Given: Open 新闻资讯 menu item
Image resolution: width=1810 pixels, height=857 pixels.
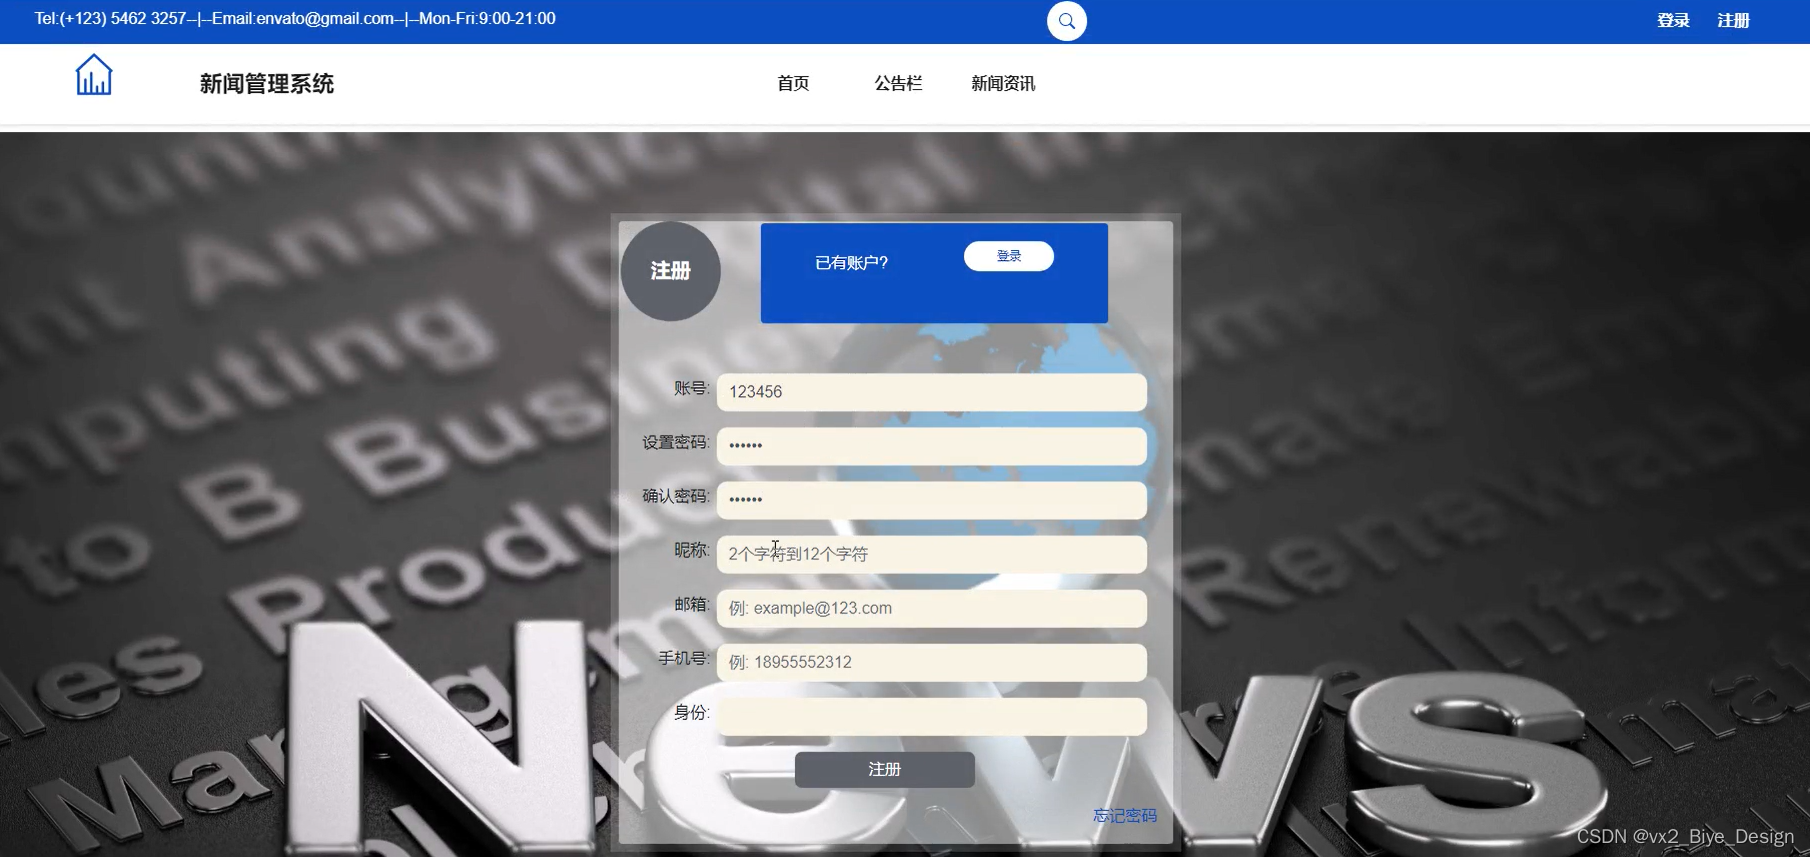Looking at the screenshot, I should (x=1003, y=84).
